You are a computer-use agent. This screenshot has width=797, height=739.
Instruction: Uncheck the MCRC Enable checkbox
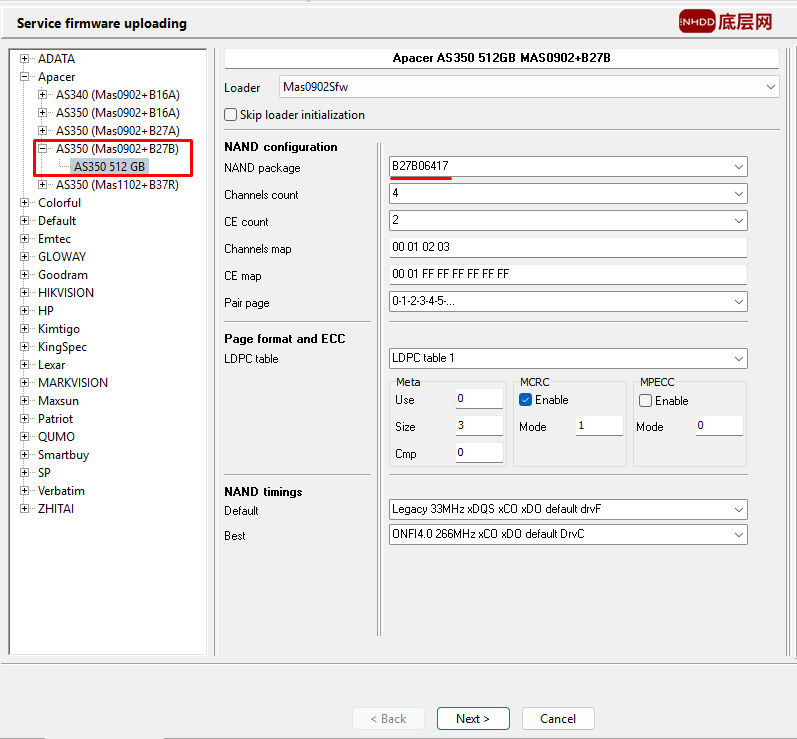pos(526,400)
